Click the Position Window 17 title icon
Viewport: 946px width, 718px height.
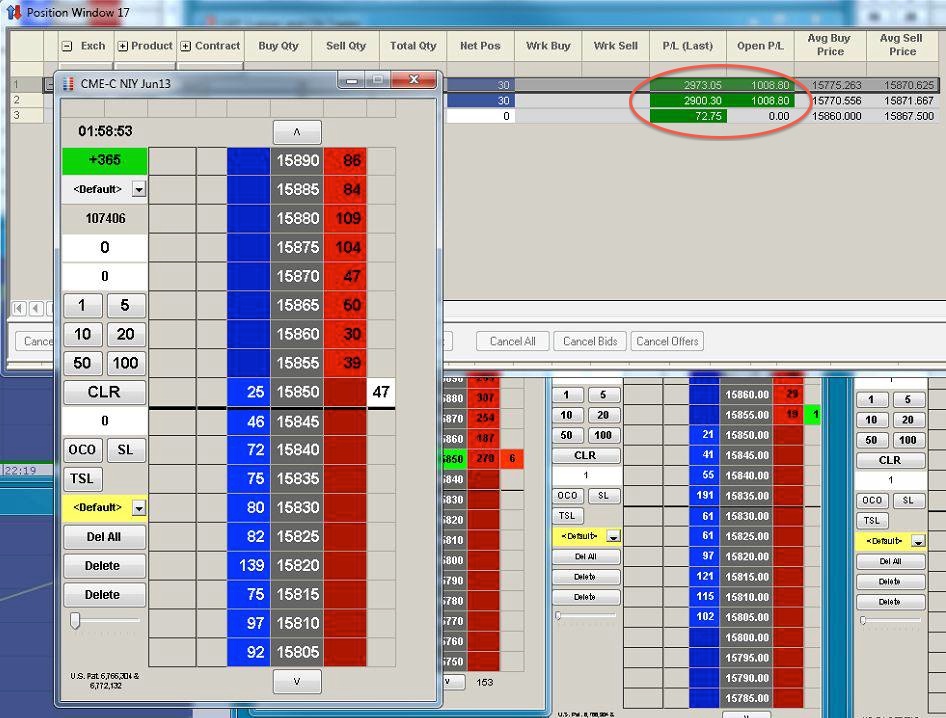point(14,13)
